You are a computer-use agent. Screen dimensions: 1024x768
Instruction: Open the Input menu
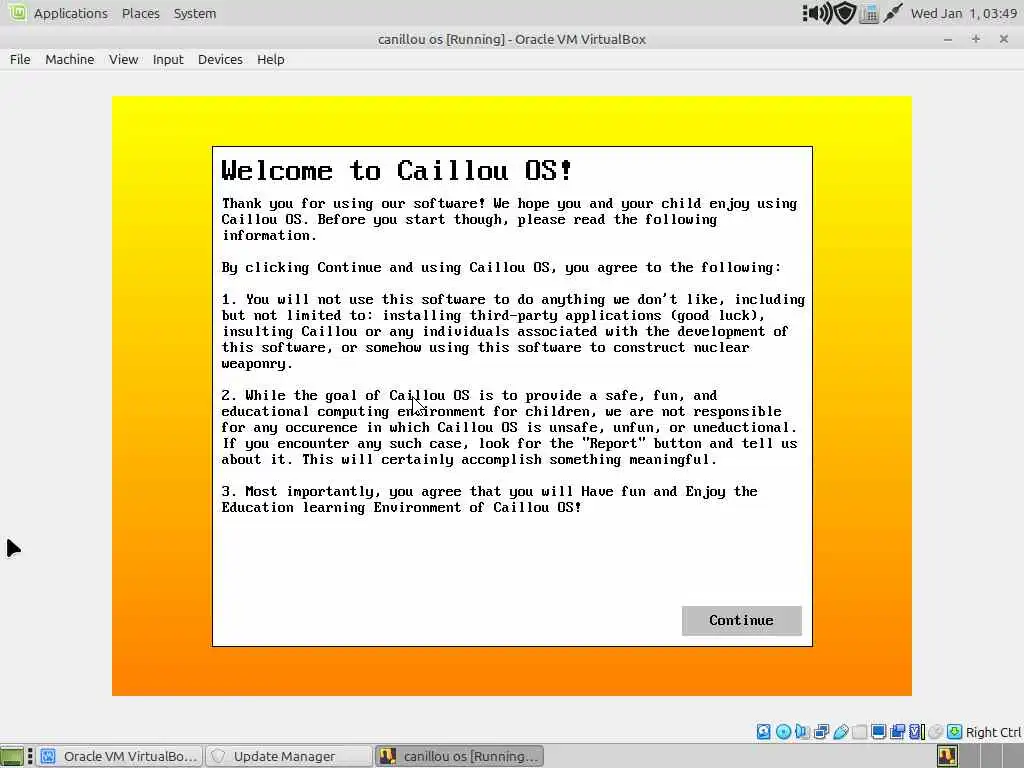point(168,59)
